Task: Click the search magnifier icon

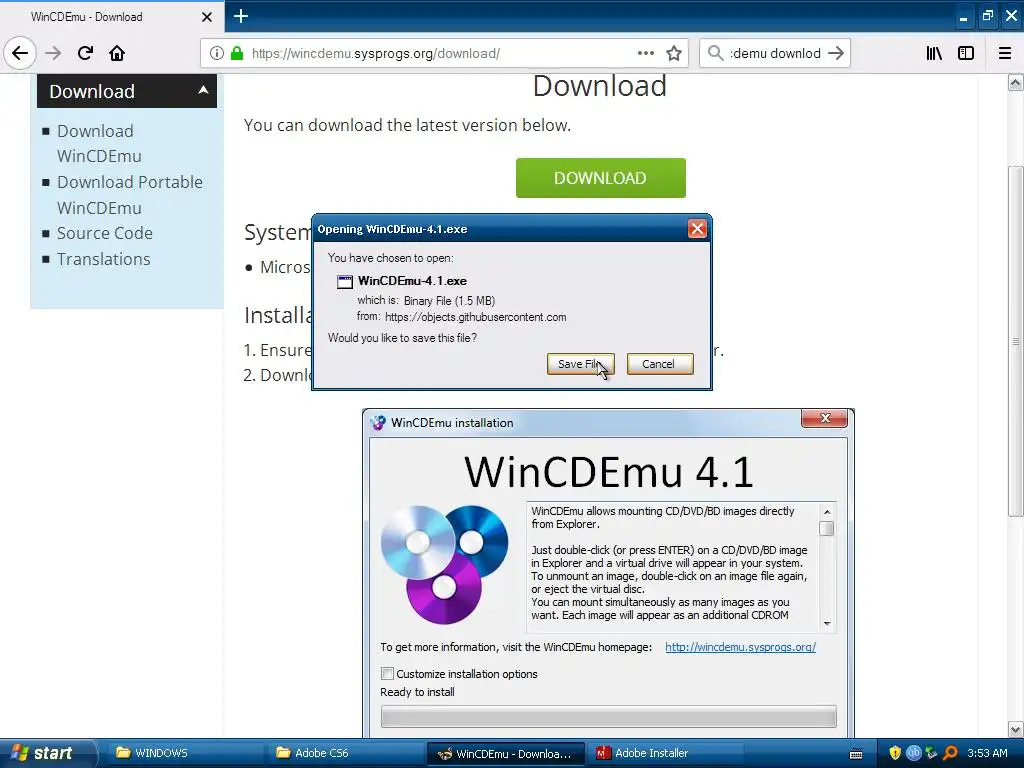Action: pos(715,53)
